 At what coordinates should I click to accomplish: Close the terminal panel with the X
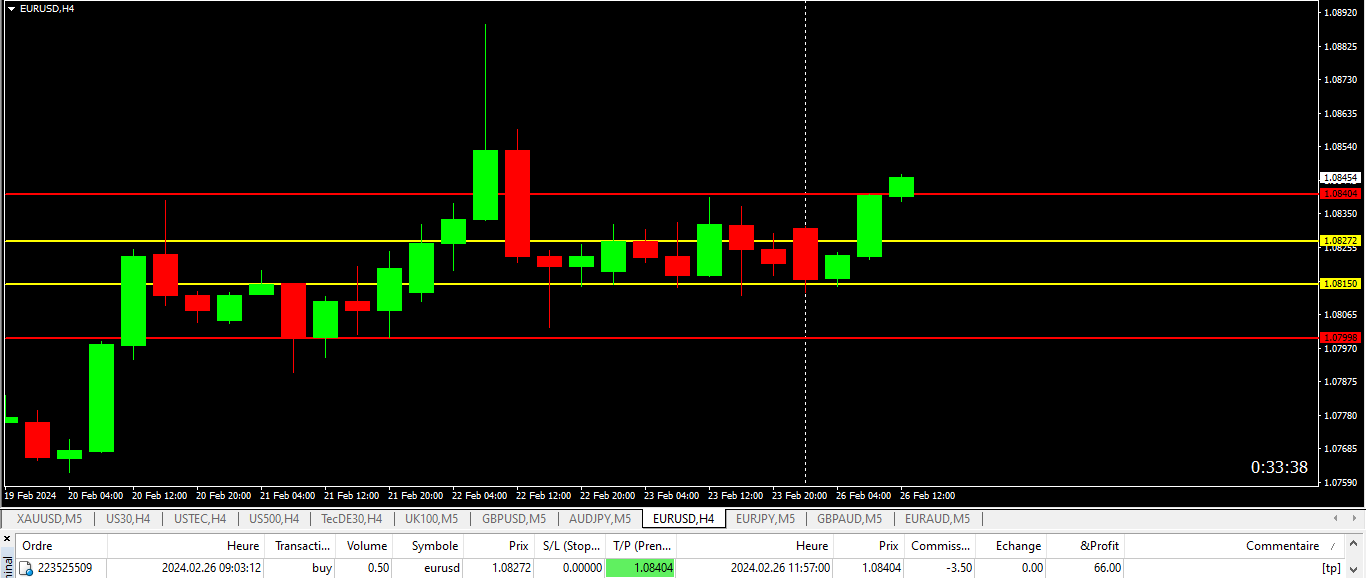[x=7, y=539]
